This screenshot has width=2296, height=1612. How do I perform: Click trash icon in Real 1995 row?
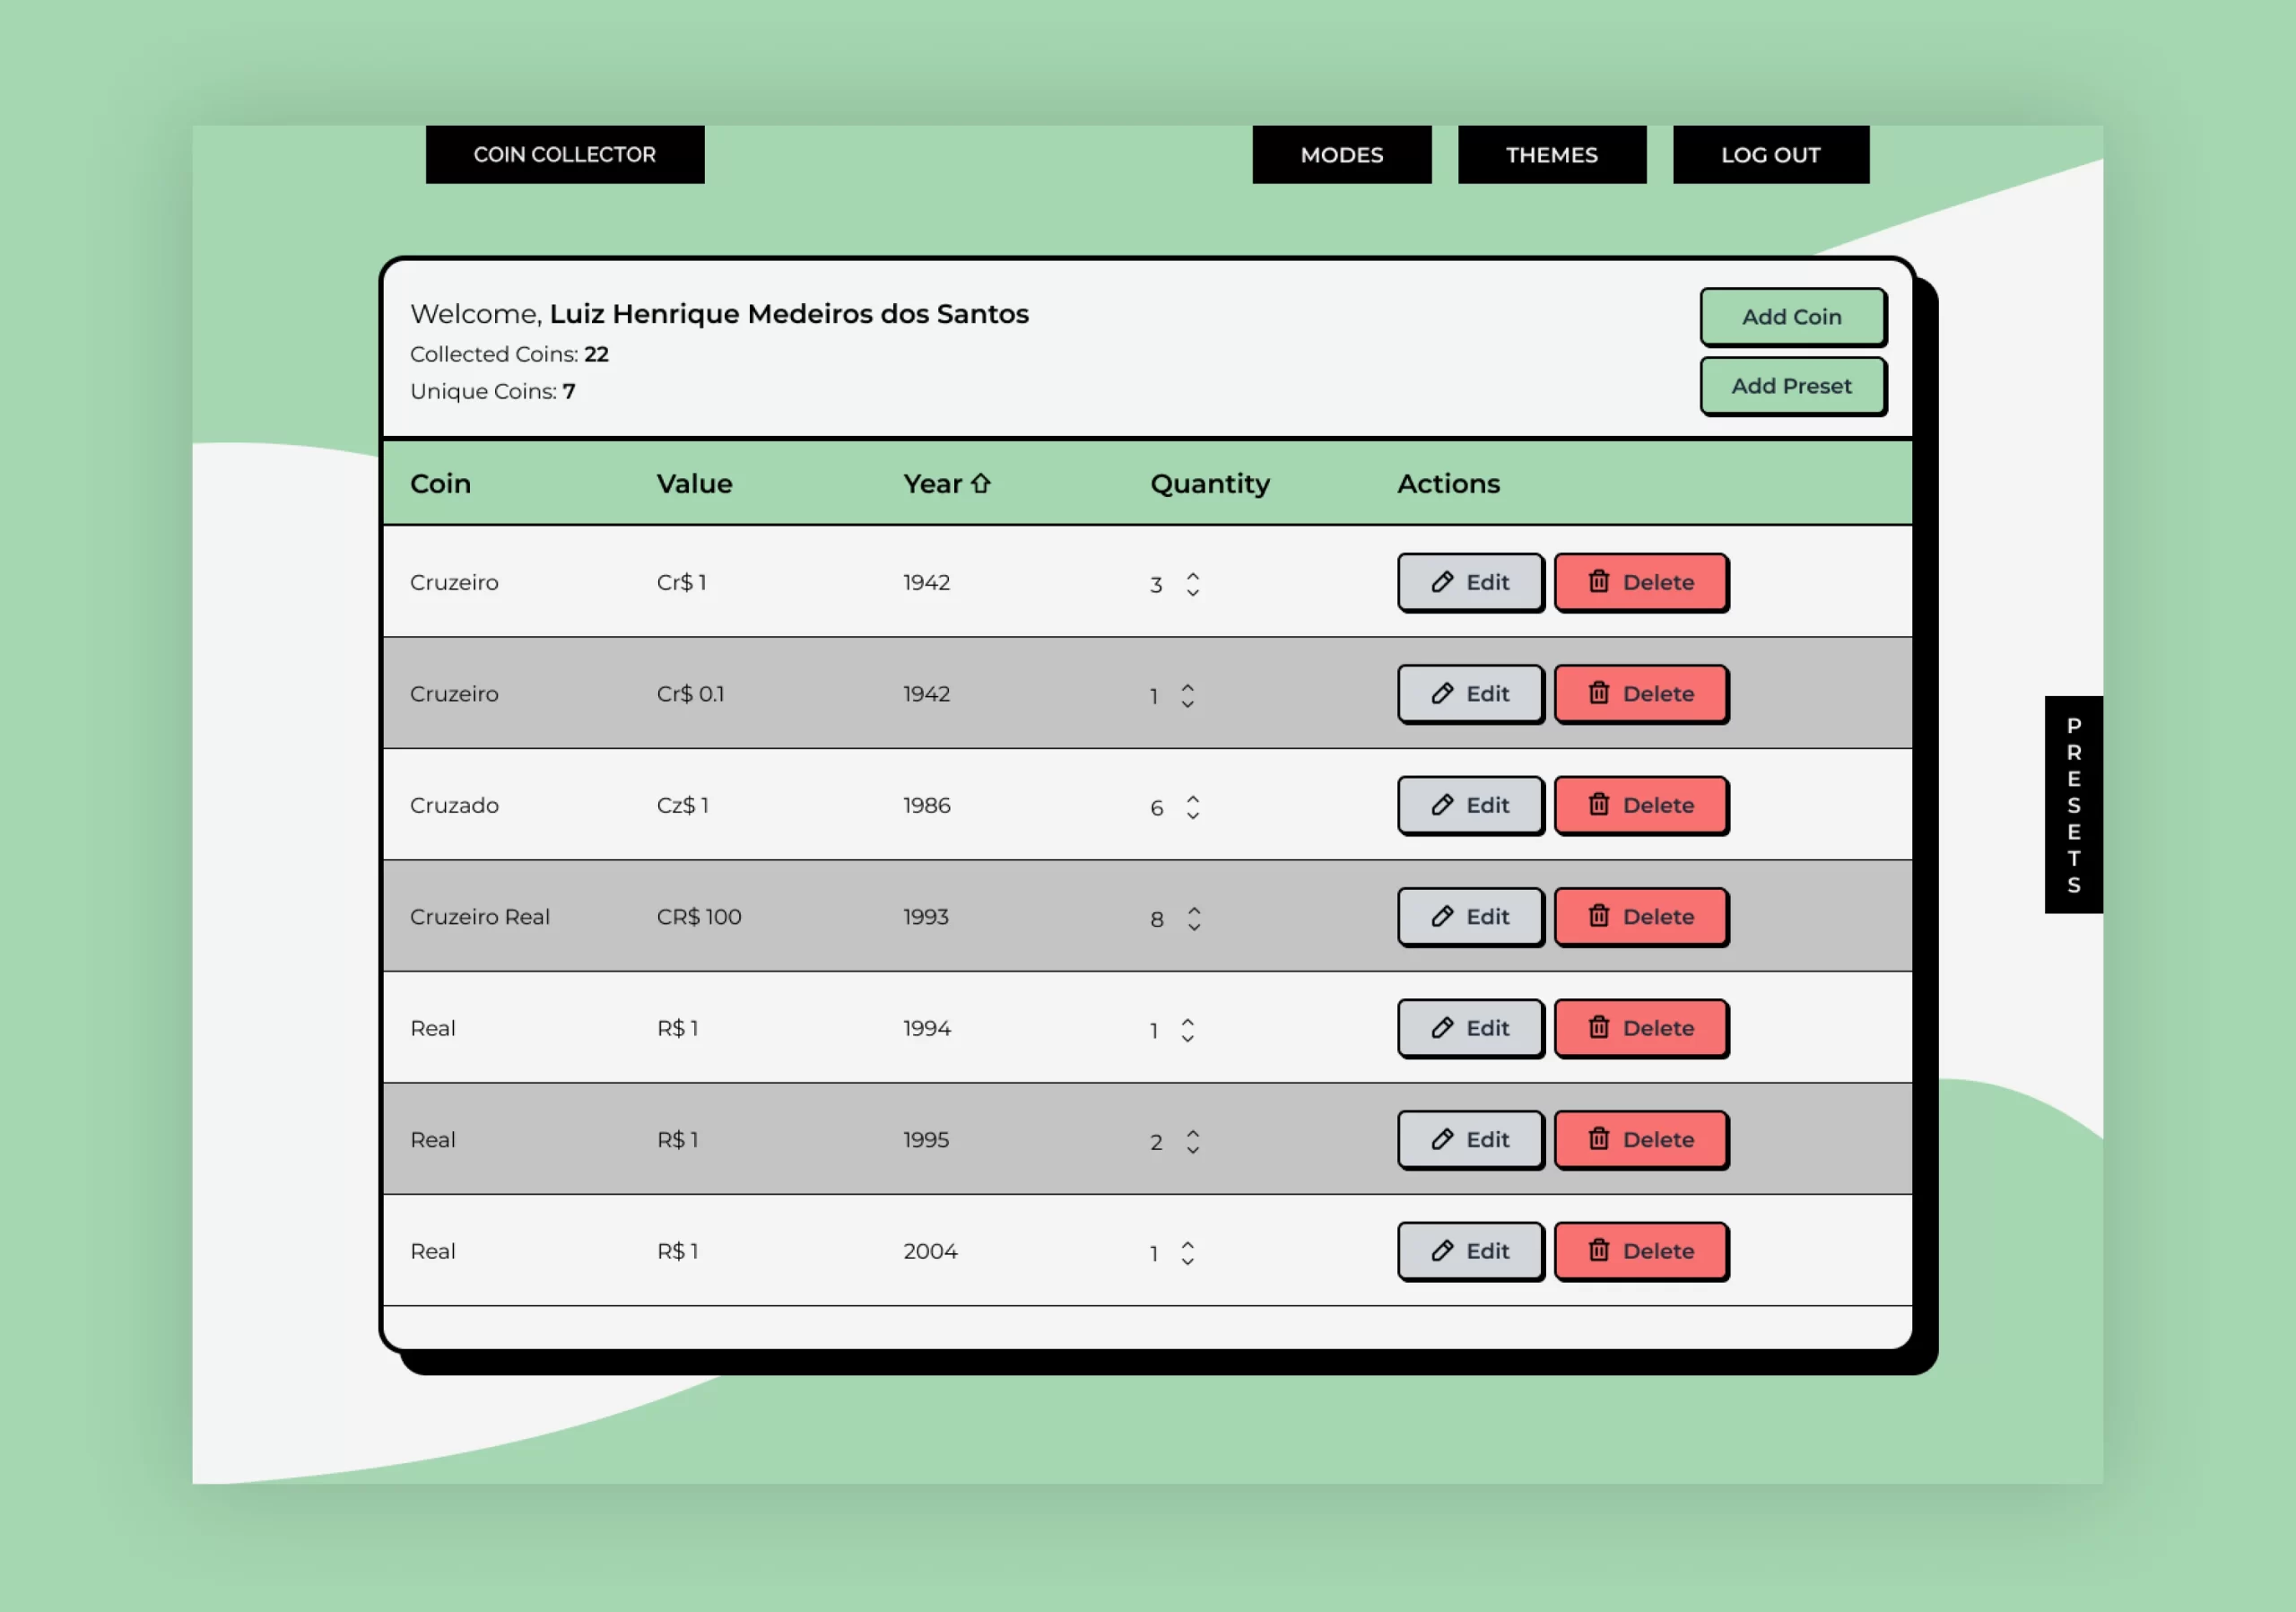tap(1599, 1139)
